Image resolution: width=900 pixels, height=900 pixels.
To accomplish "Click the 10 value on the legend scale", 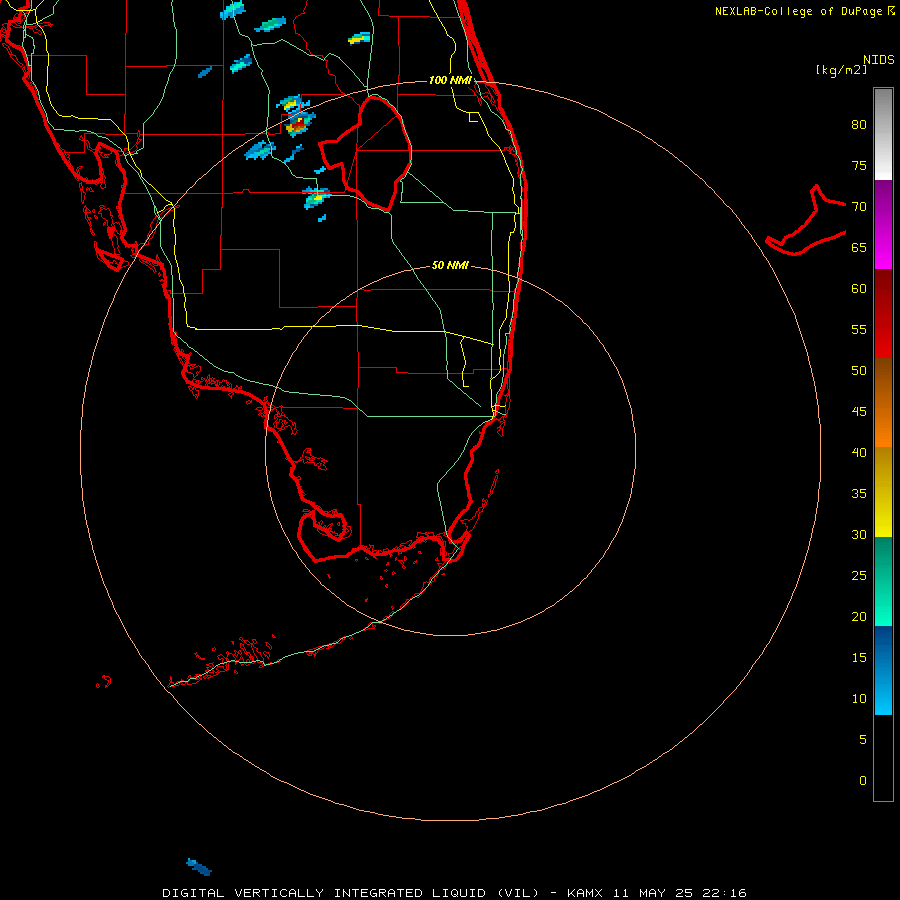I will pos(859,699).
